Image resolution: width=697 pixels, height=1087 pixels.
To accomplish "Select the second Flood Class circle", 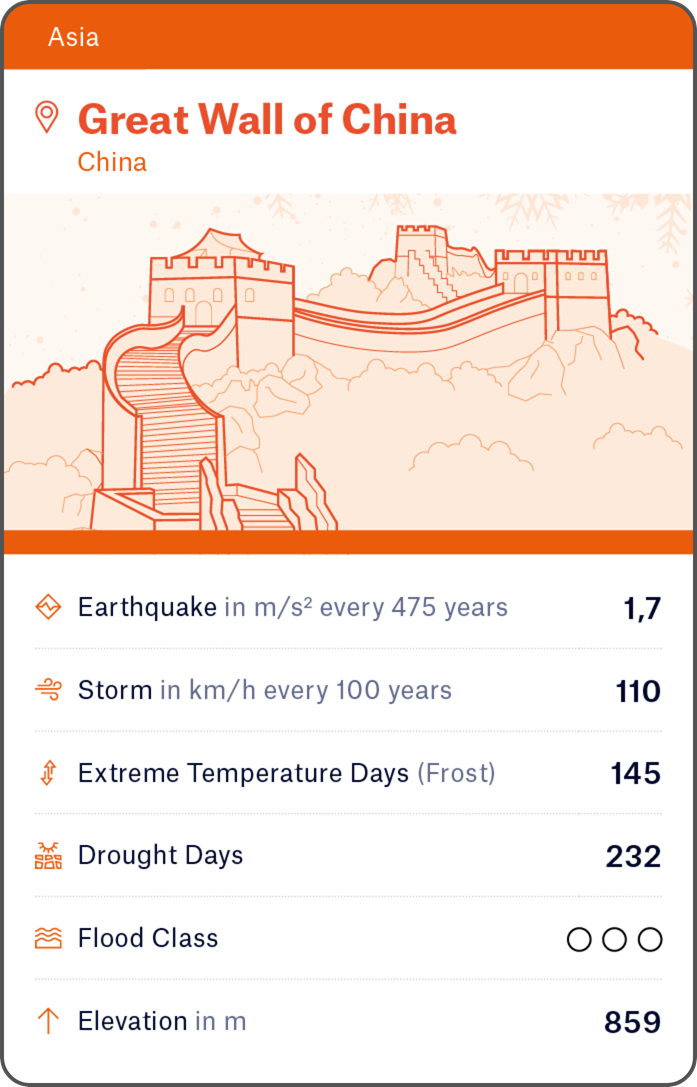I will point(615,939).
